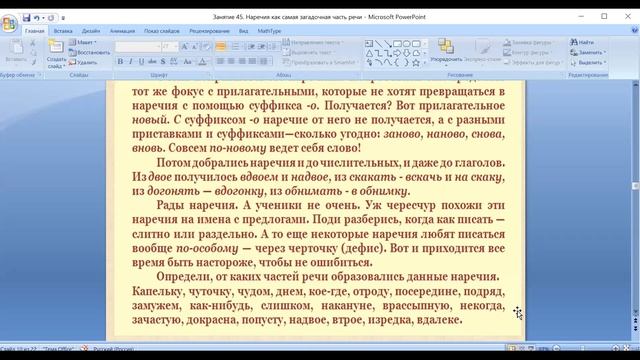This screenshot has width=640, height=360.
Task: Open the Undo history dropdown arrow
Action: coord(43,18)
